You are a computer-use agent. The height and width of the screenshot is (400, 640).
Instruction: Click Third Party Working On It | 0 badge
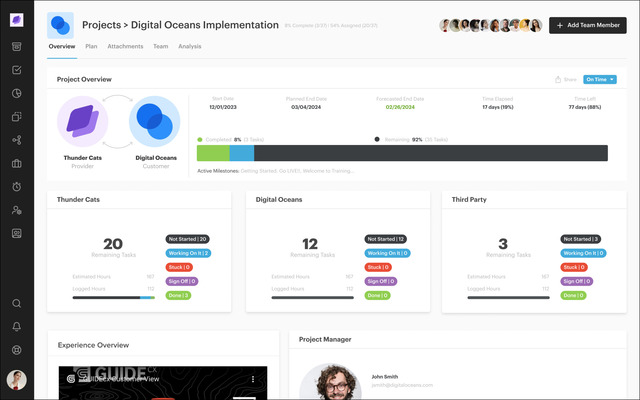[583, 253]
